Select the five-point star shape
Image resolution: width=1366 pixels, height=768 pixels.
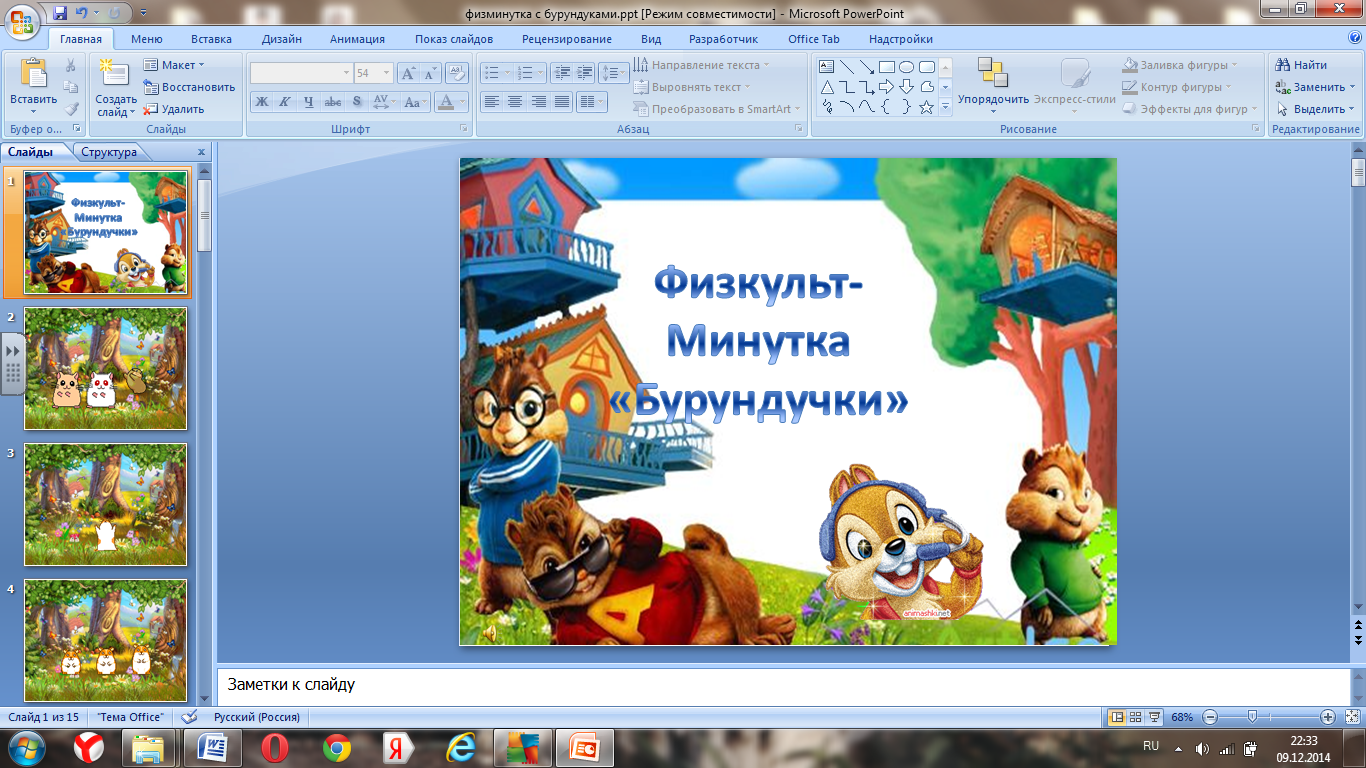tap(927, 107)
